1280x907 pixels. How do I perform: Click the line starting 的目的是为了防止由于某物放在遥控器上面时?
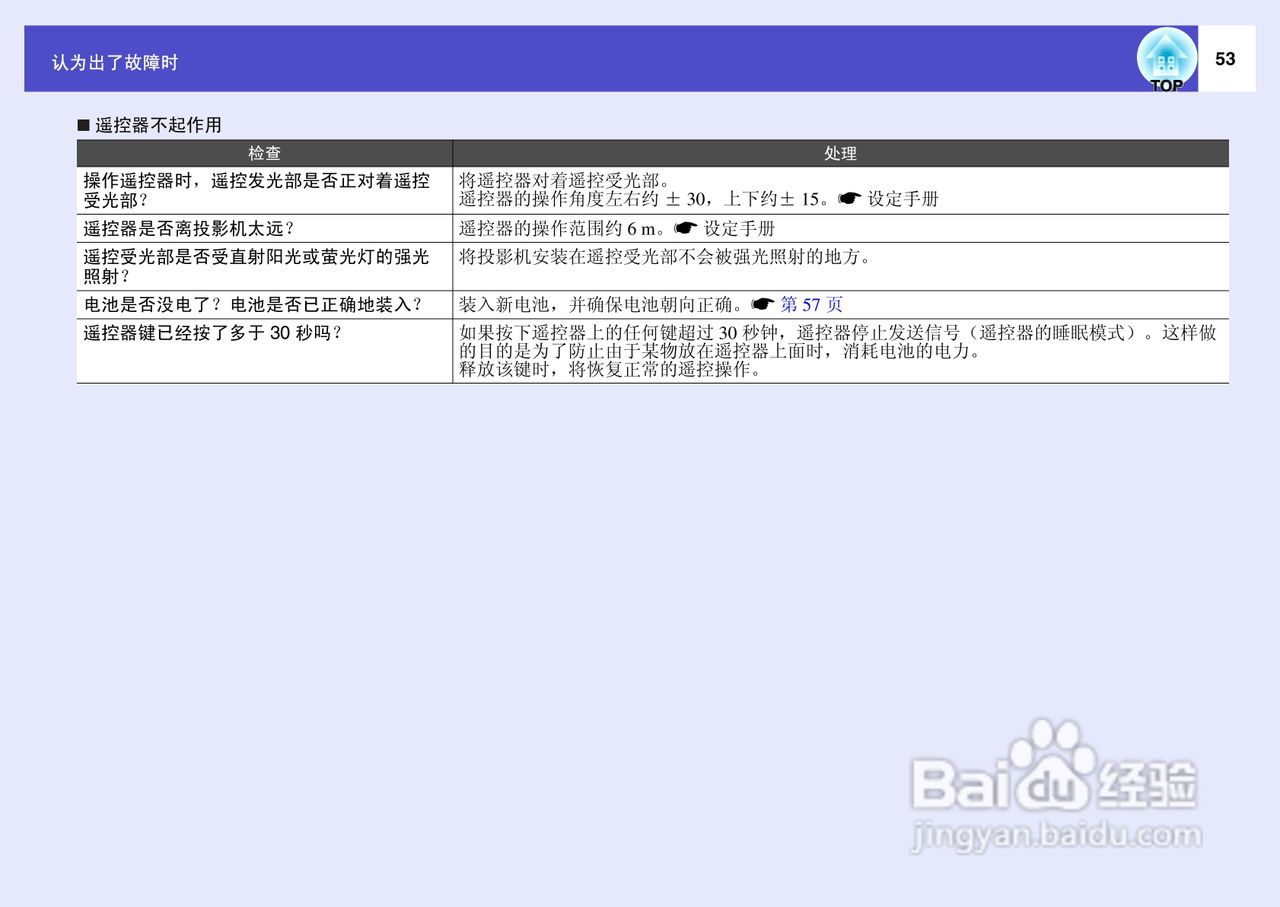click(720, 351)
